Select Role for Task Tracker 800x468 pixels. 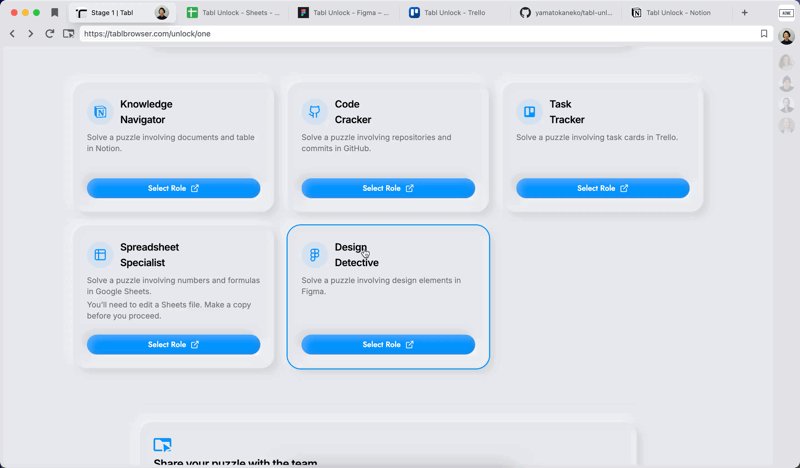point(603,188)
